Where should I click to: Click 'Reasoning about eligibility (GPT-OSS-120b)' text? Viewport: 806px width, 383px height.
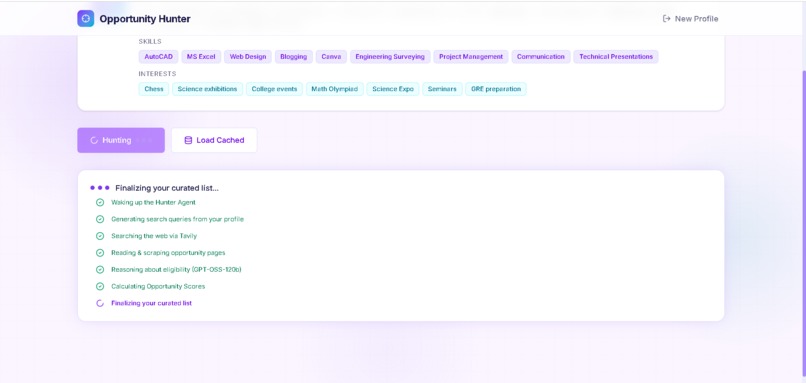[176, 269]
